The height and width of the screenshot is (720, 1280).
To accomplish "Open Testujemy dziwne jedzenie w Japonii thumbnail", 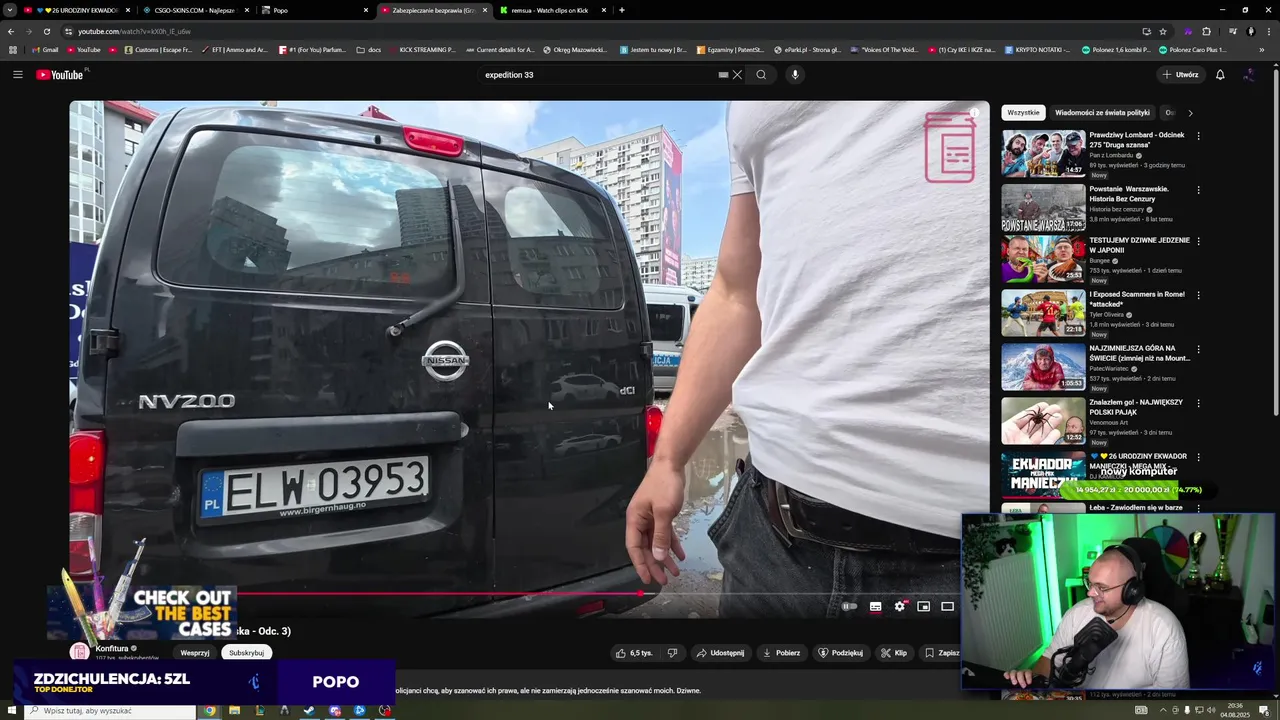I will point(1043,259).
